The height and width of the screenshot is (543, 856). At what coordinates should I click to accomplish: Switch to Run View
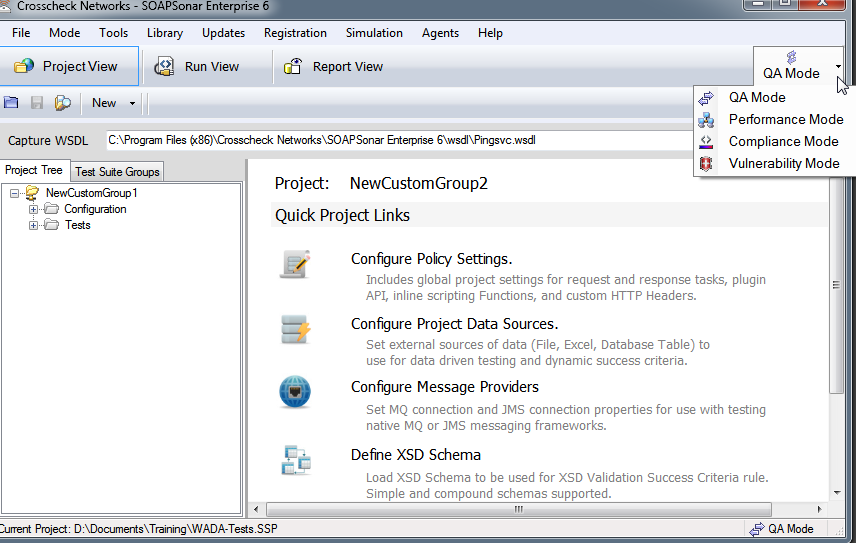tap(198, 66)
